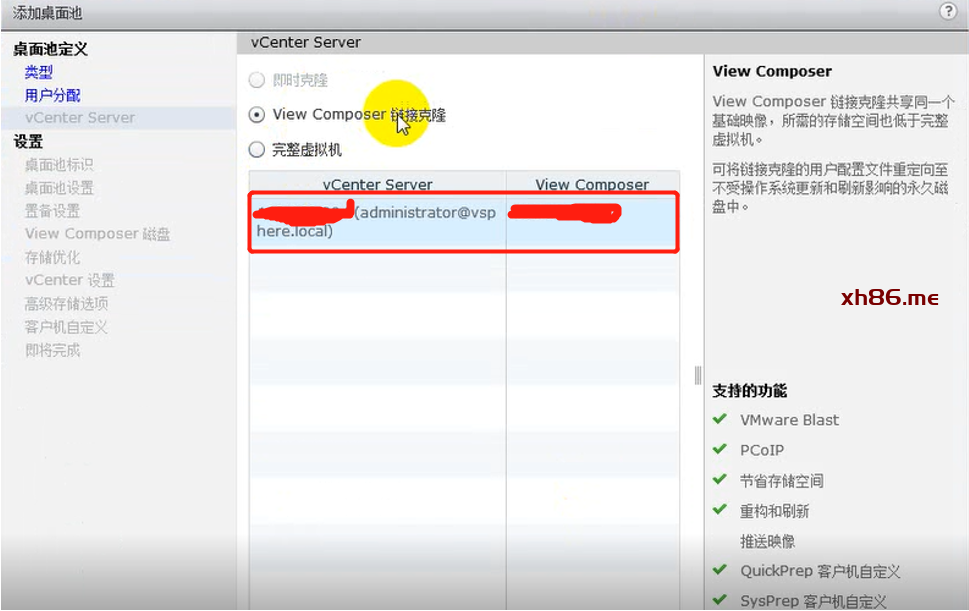Click the 桌面池标识 sidebar step
Viewport: 969px width, 611px height.
pyautogui.click(x=59, y=165)
